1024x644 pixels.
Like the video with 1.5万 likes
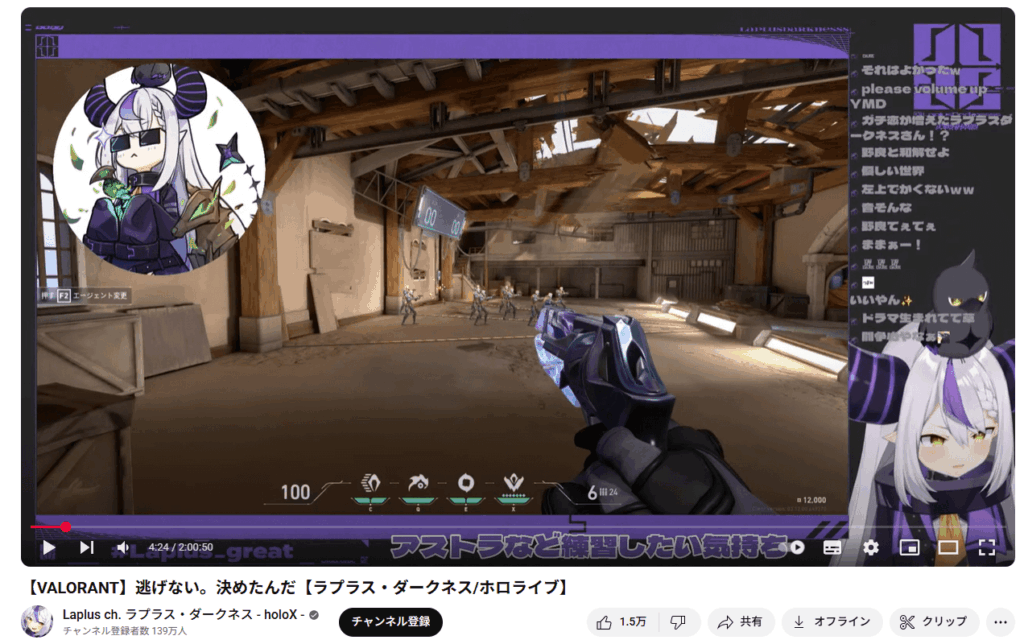coord(622,622)
